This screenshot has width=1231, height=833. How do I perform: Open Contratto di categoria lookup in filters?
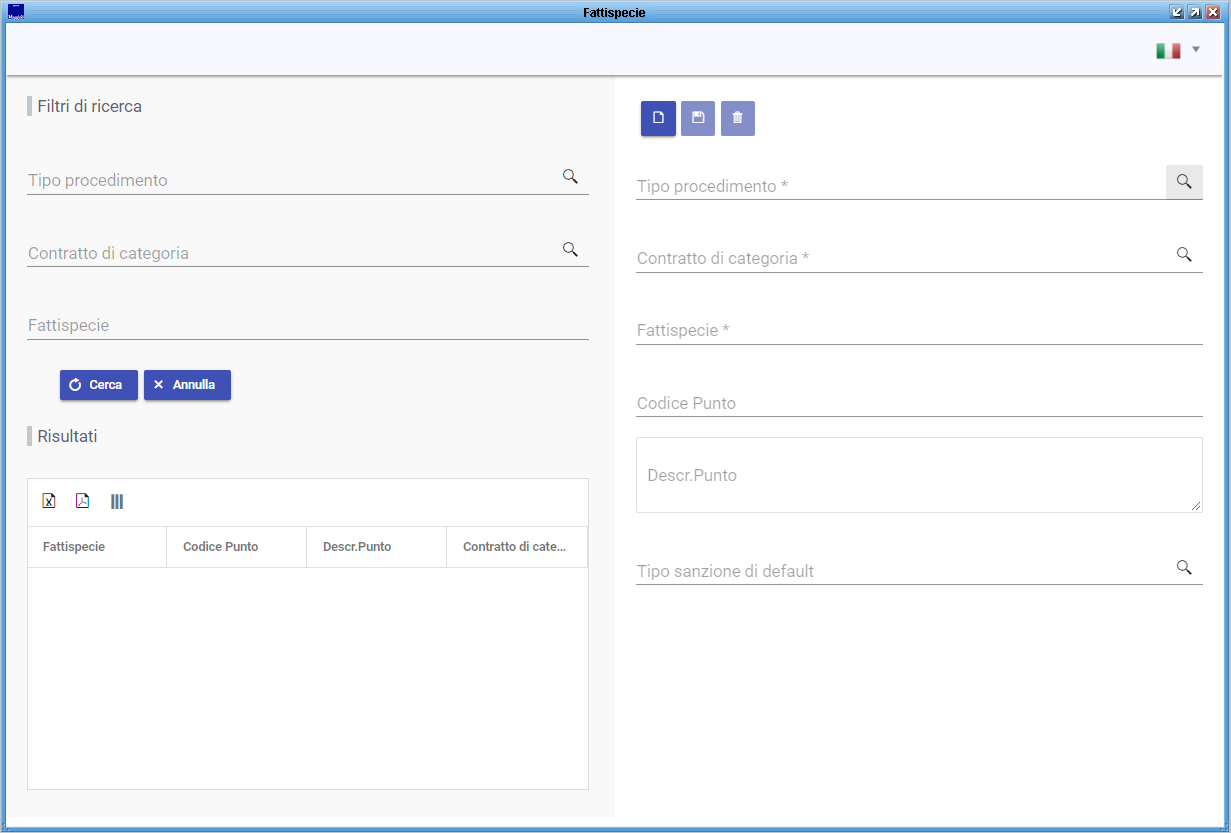pos(570,249)
